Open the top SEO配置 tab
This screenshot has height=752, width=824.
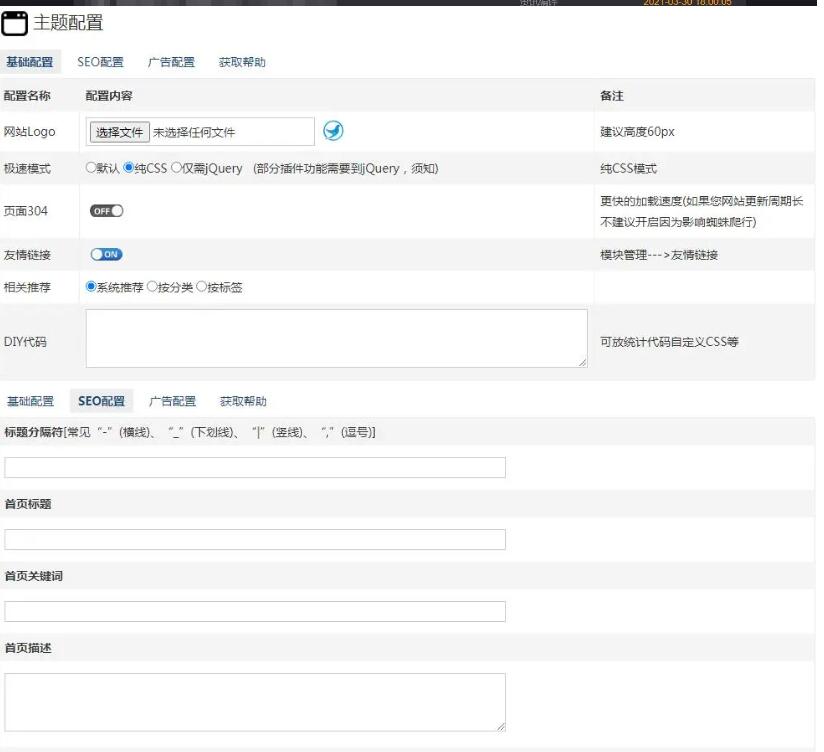pos(100,62)
